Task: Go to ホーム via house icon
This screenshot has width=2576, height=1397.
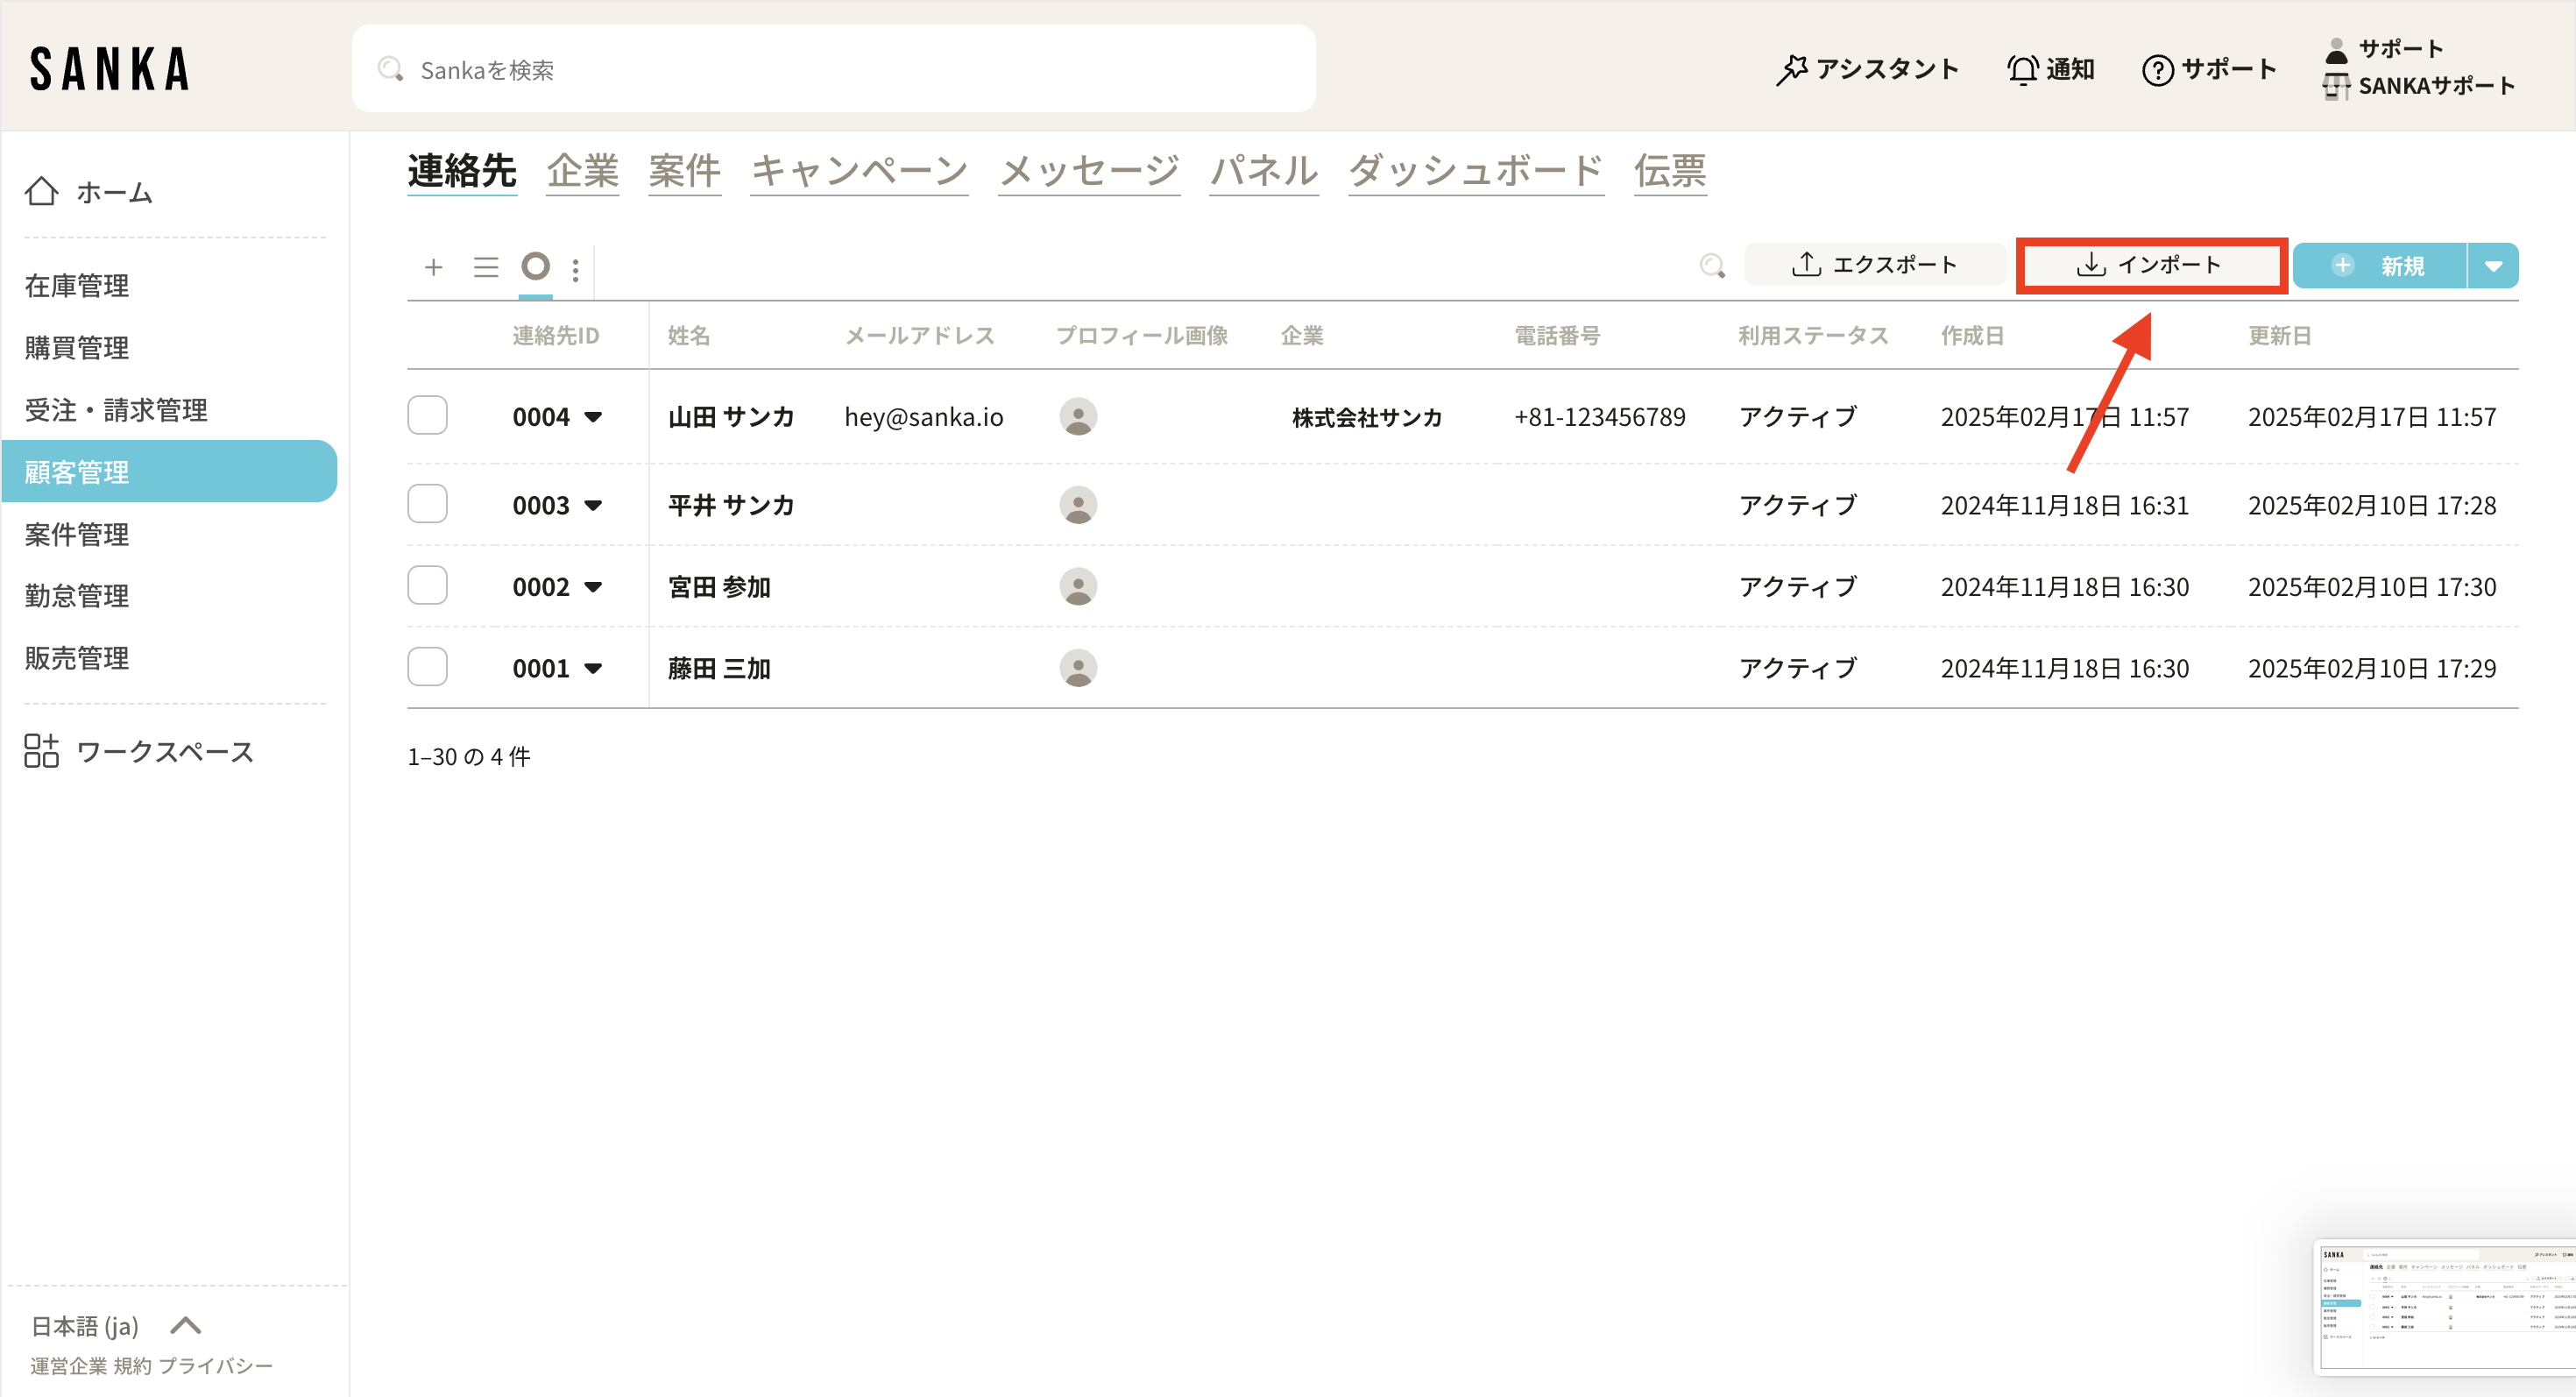Action: [42, 191]
